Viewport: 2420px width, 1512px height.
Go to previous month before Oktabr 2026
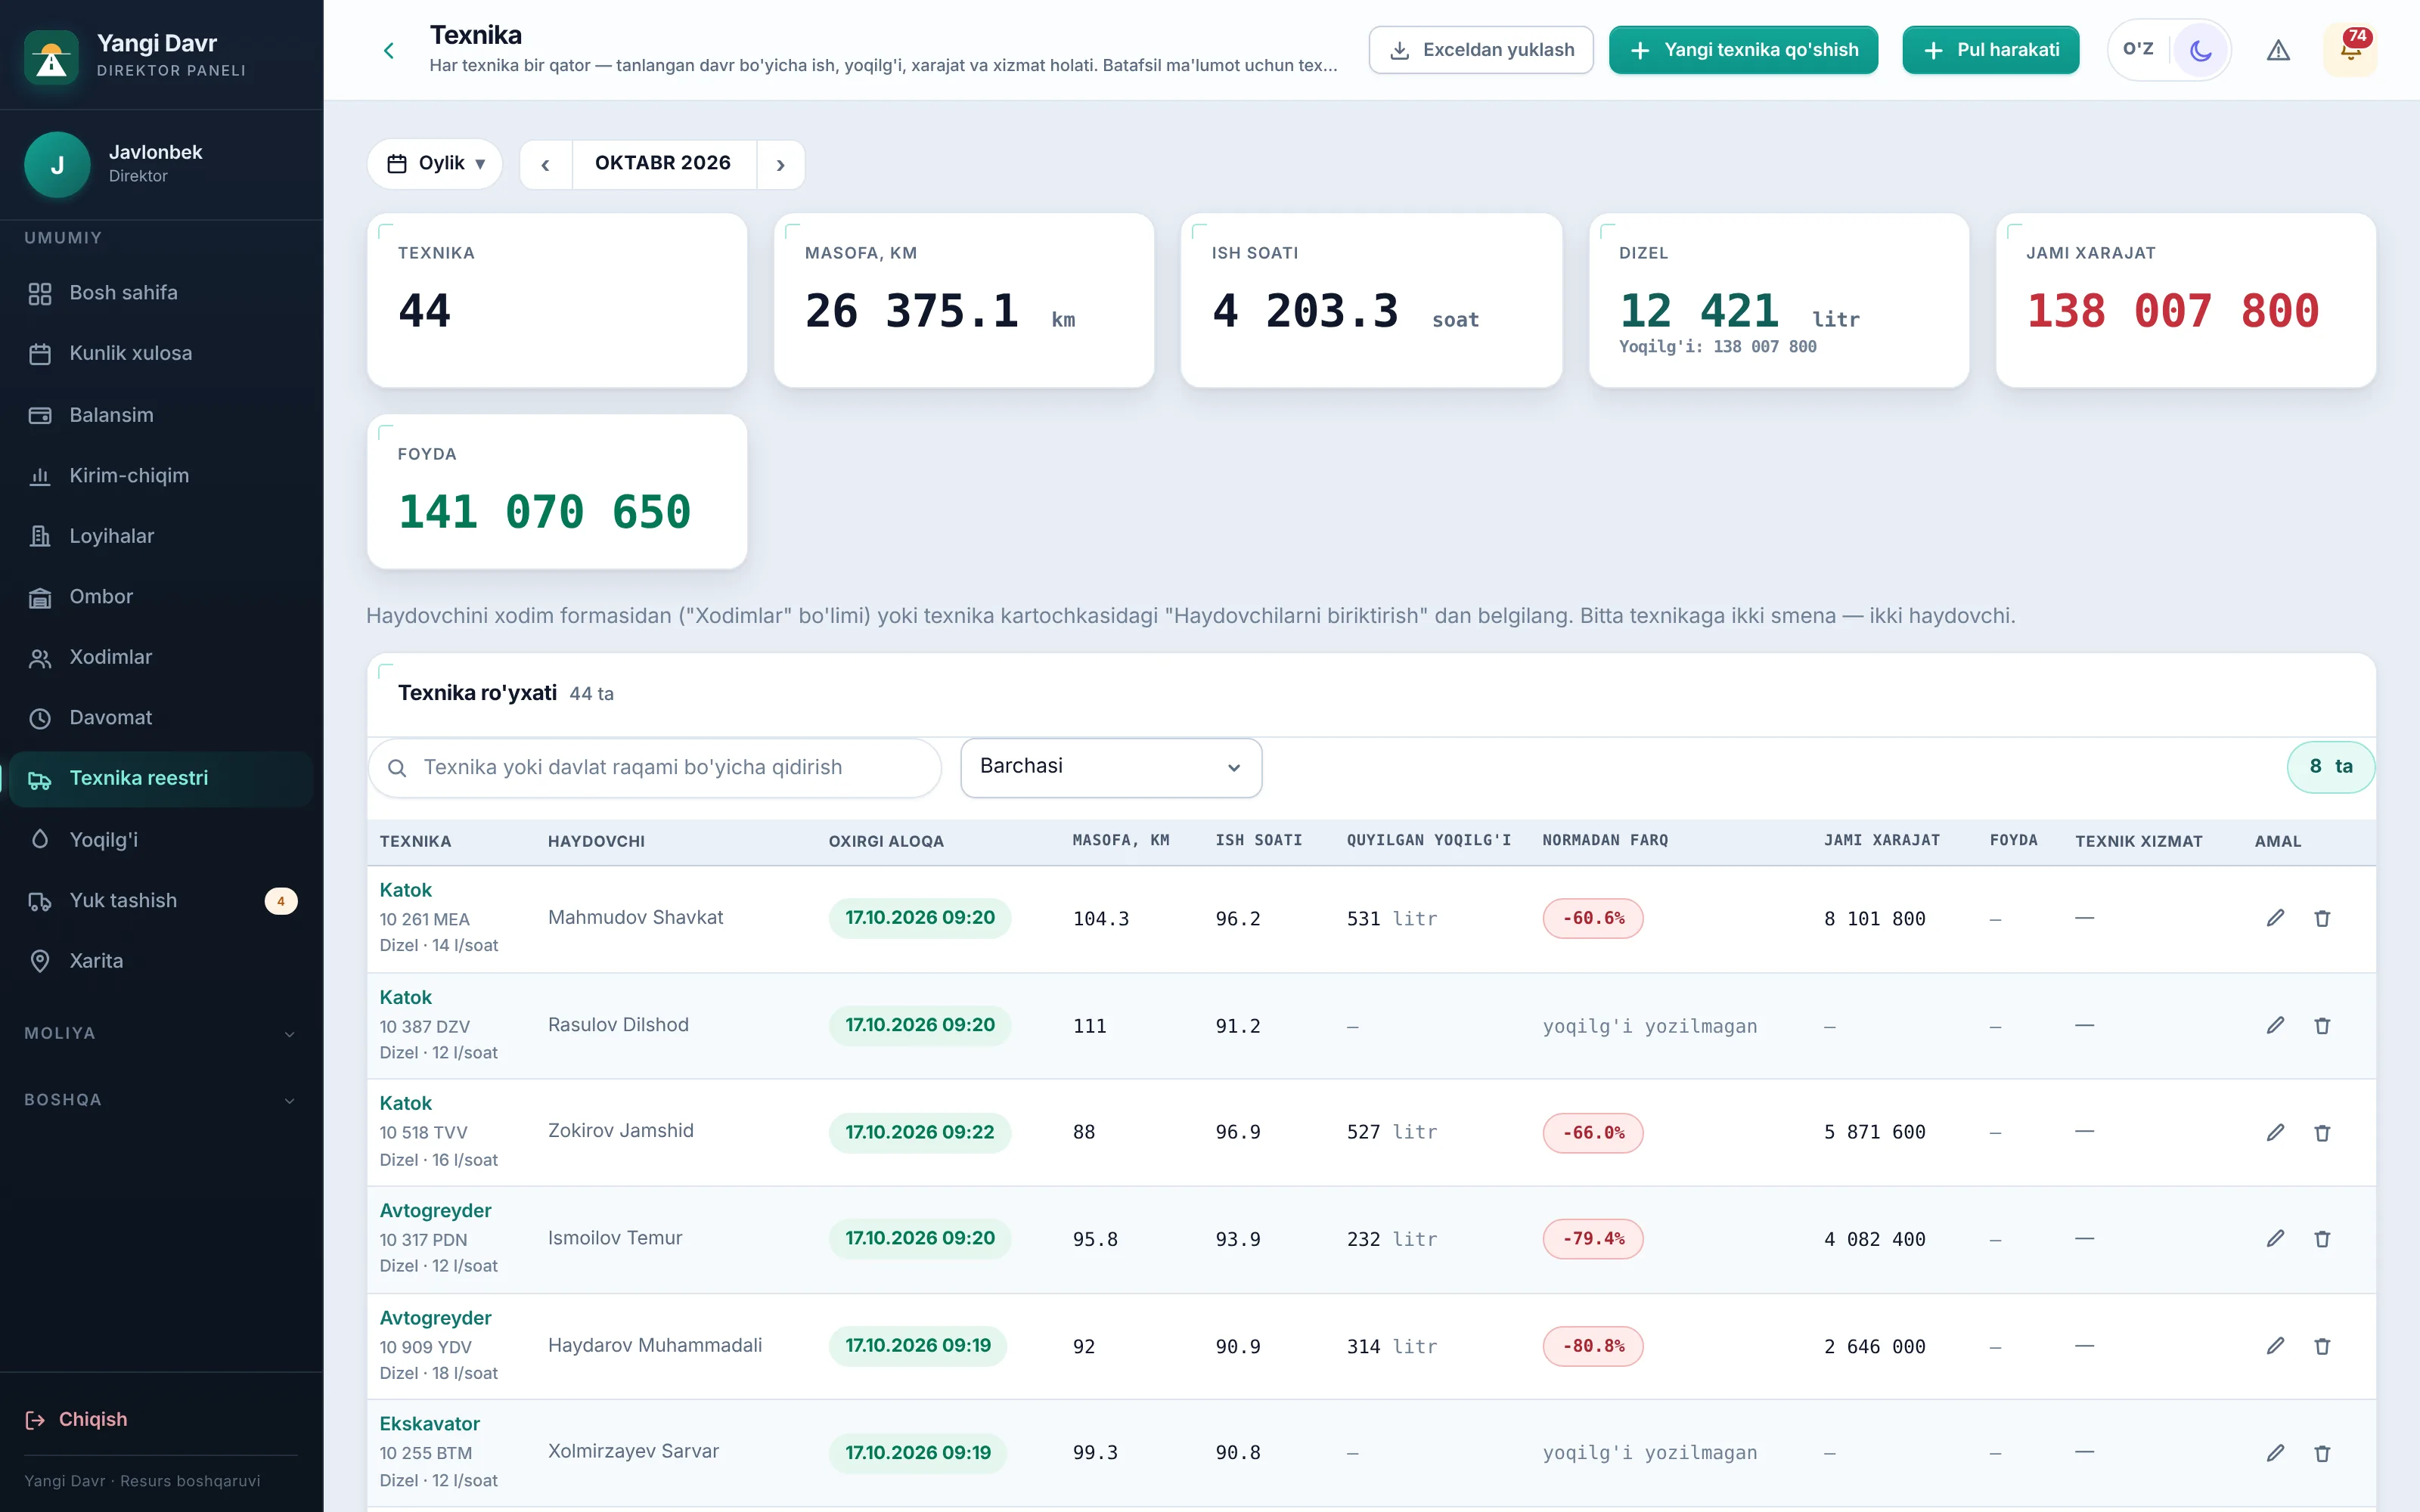click(545, 165)
